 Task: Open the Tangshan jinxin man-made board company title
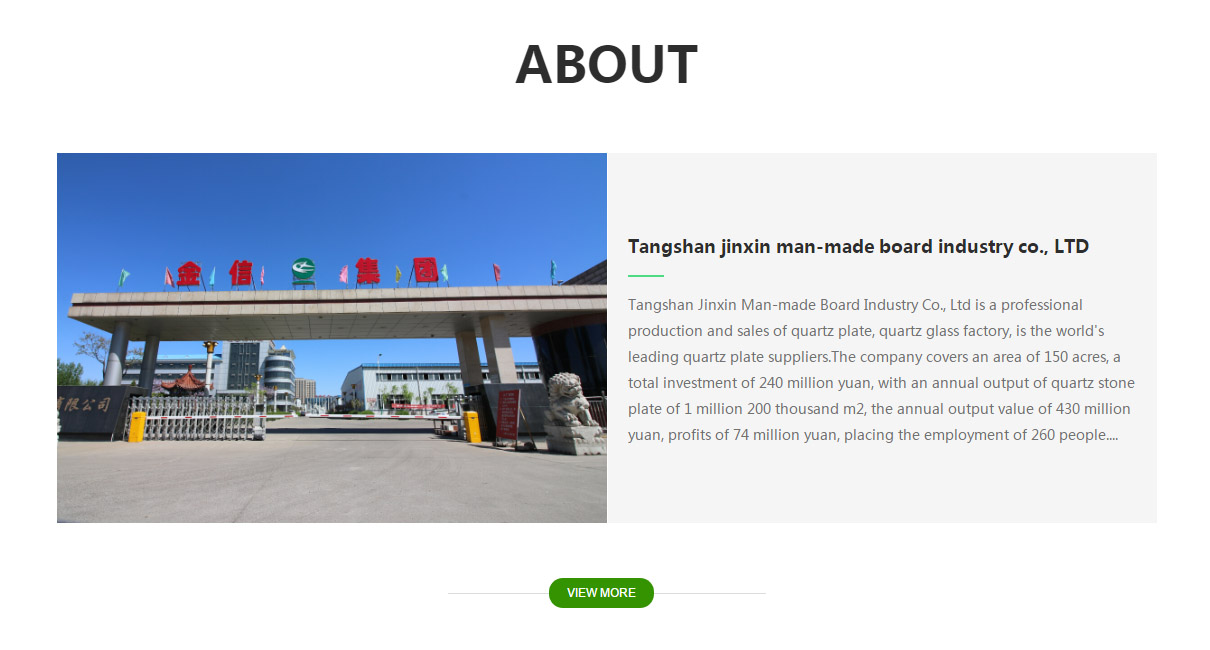click(x=858, y=246)
